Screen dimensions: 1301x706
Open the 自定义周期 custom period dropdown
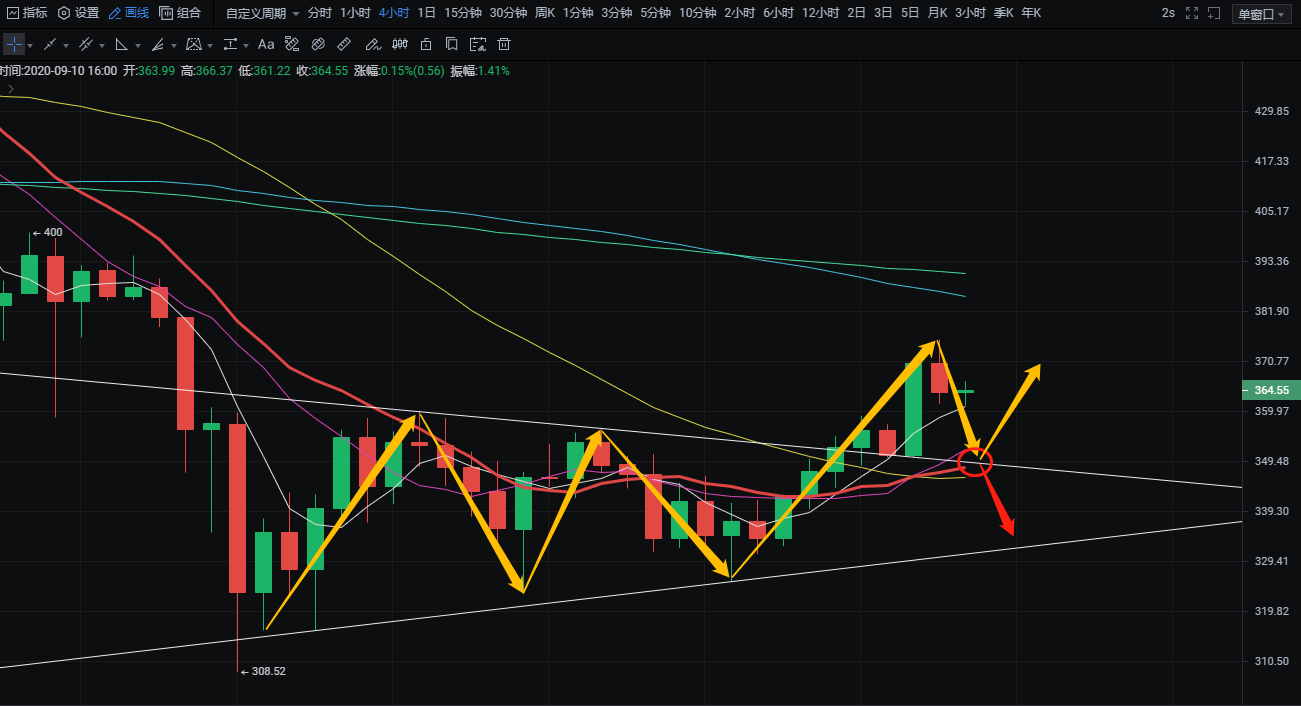click(262, 13)
